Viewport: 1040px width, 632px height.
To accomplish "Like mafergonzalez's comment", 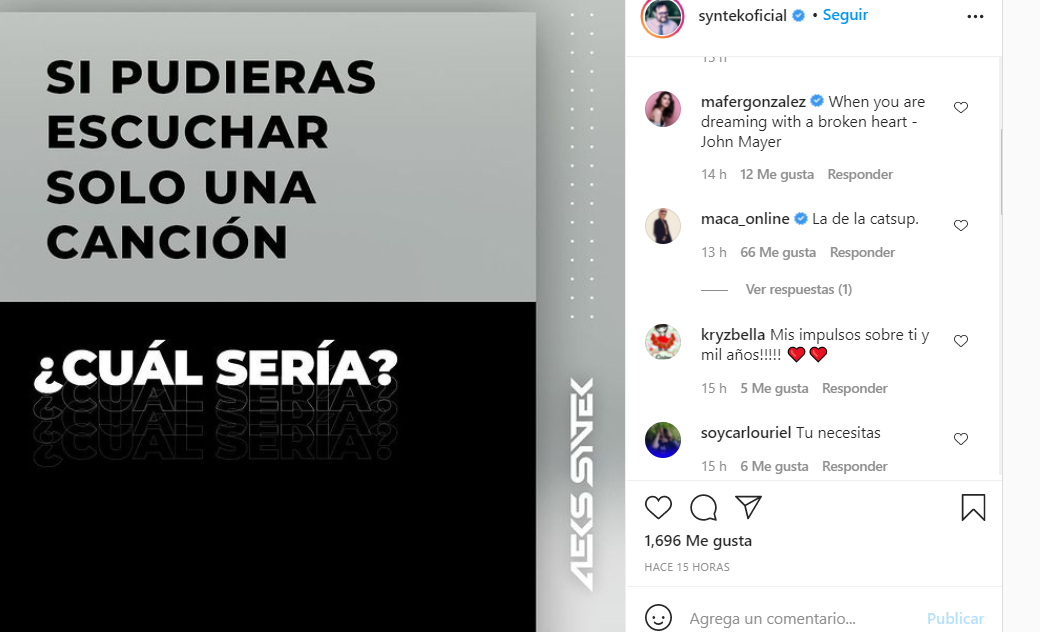I will point(960,107).
